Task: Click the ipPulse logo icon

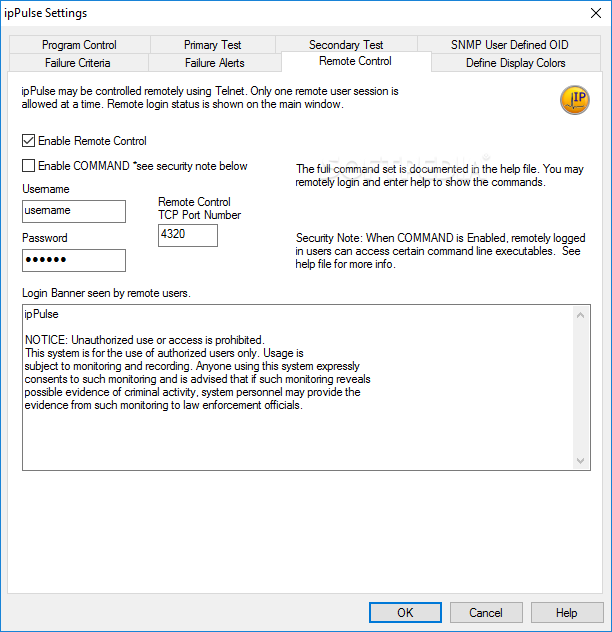Action: coord(575,100)
